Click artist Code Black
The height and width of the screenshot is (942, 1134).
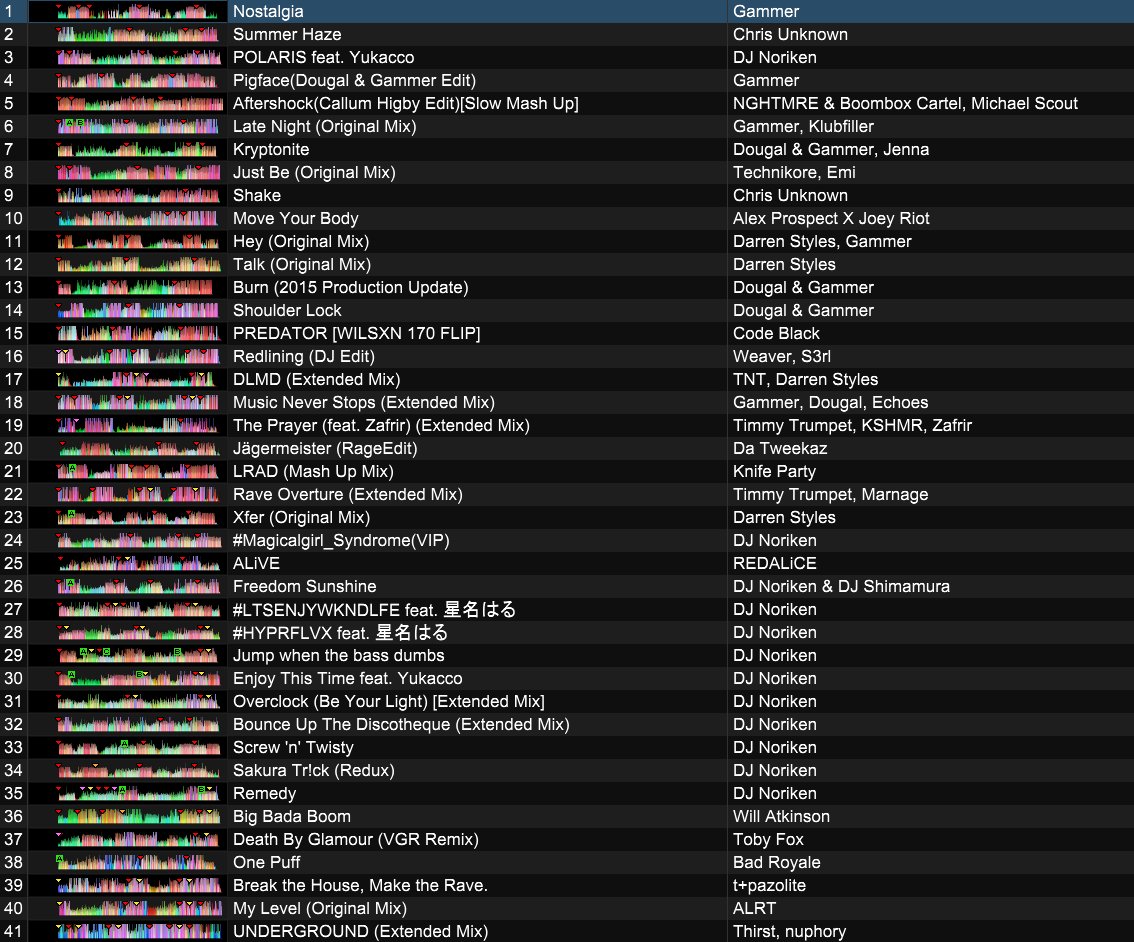[776, 333]
